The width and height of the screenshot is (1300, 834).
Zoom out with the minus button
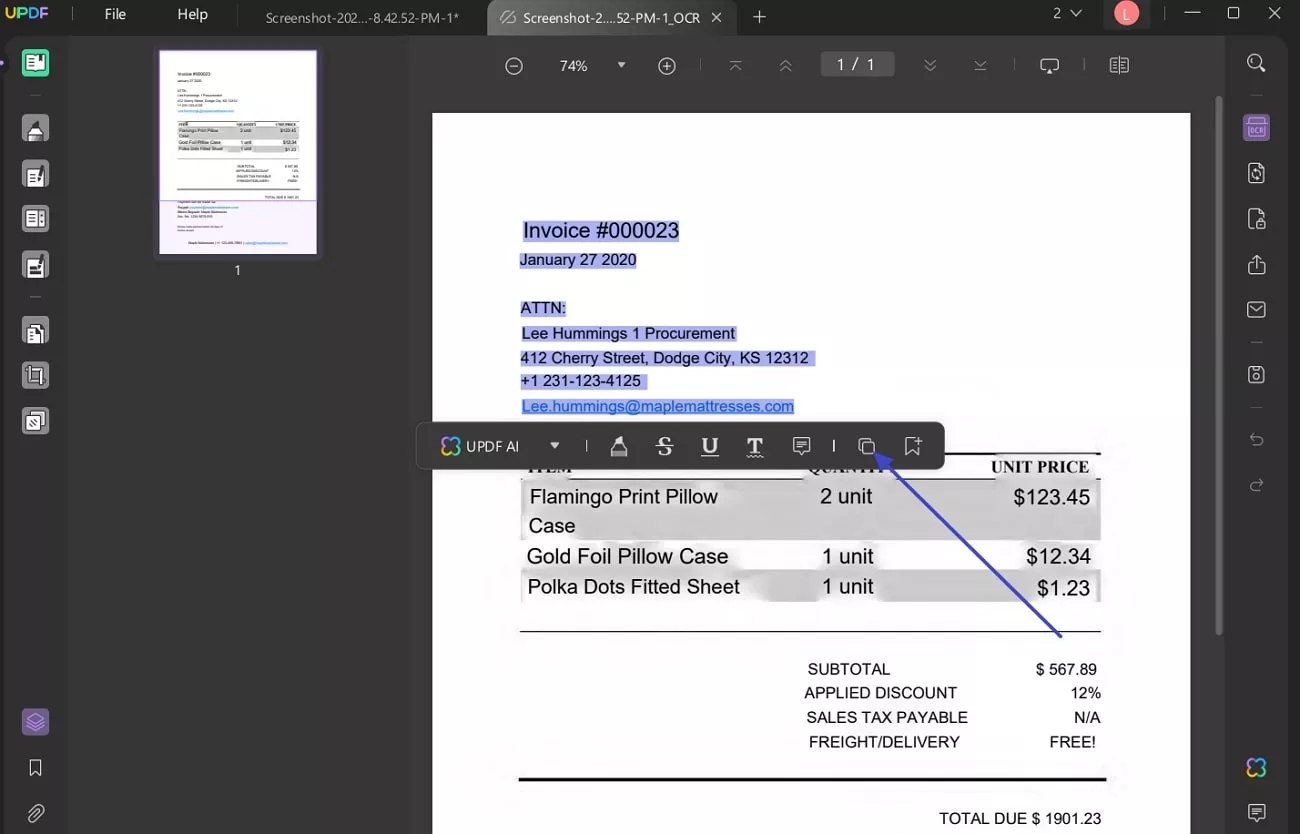pyautogui.click(x=514, y=66)
